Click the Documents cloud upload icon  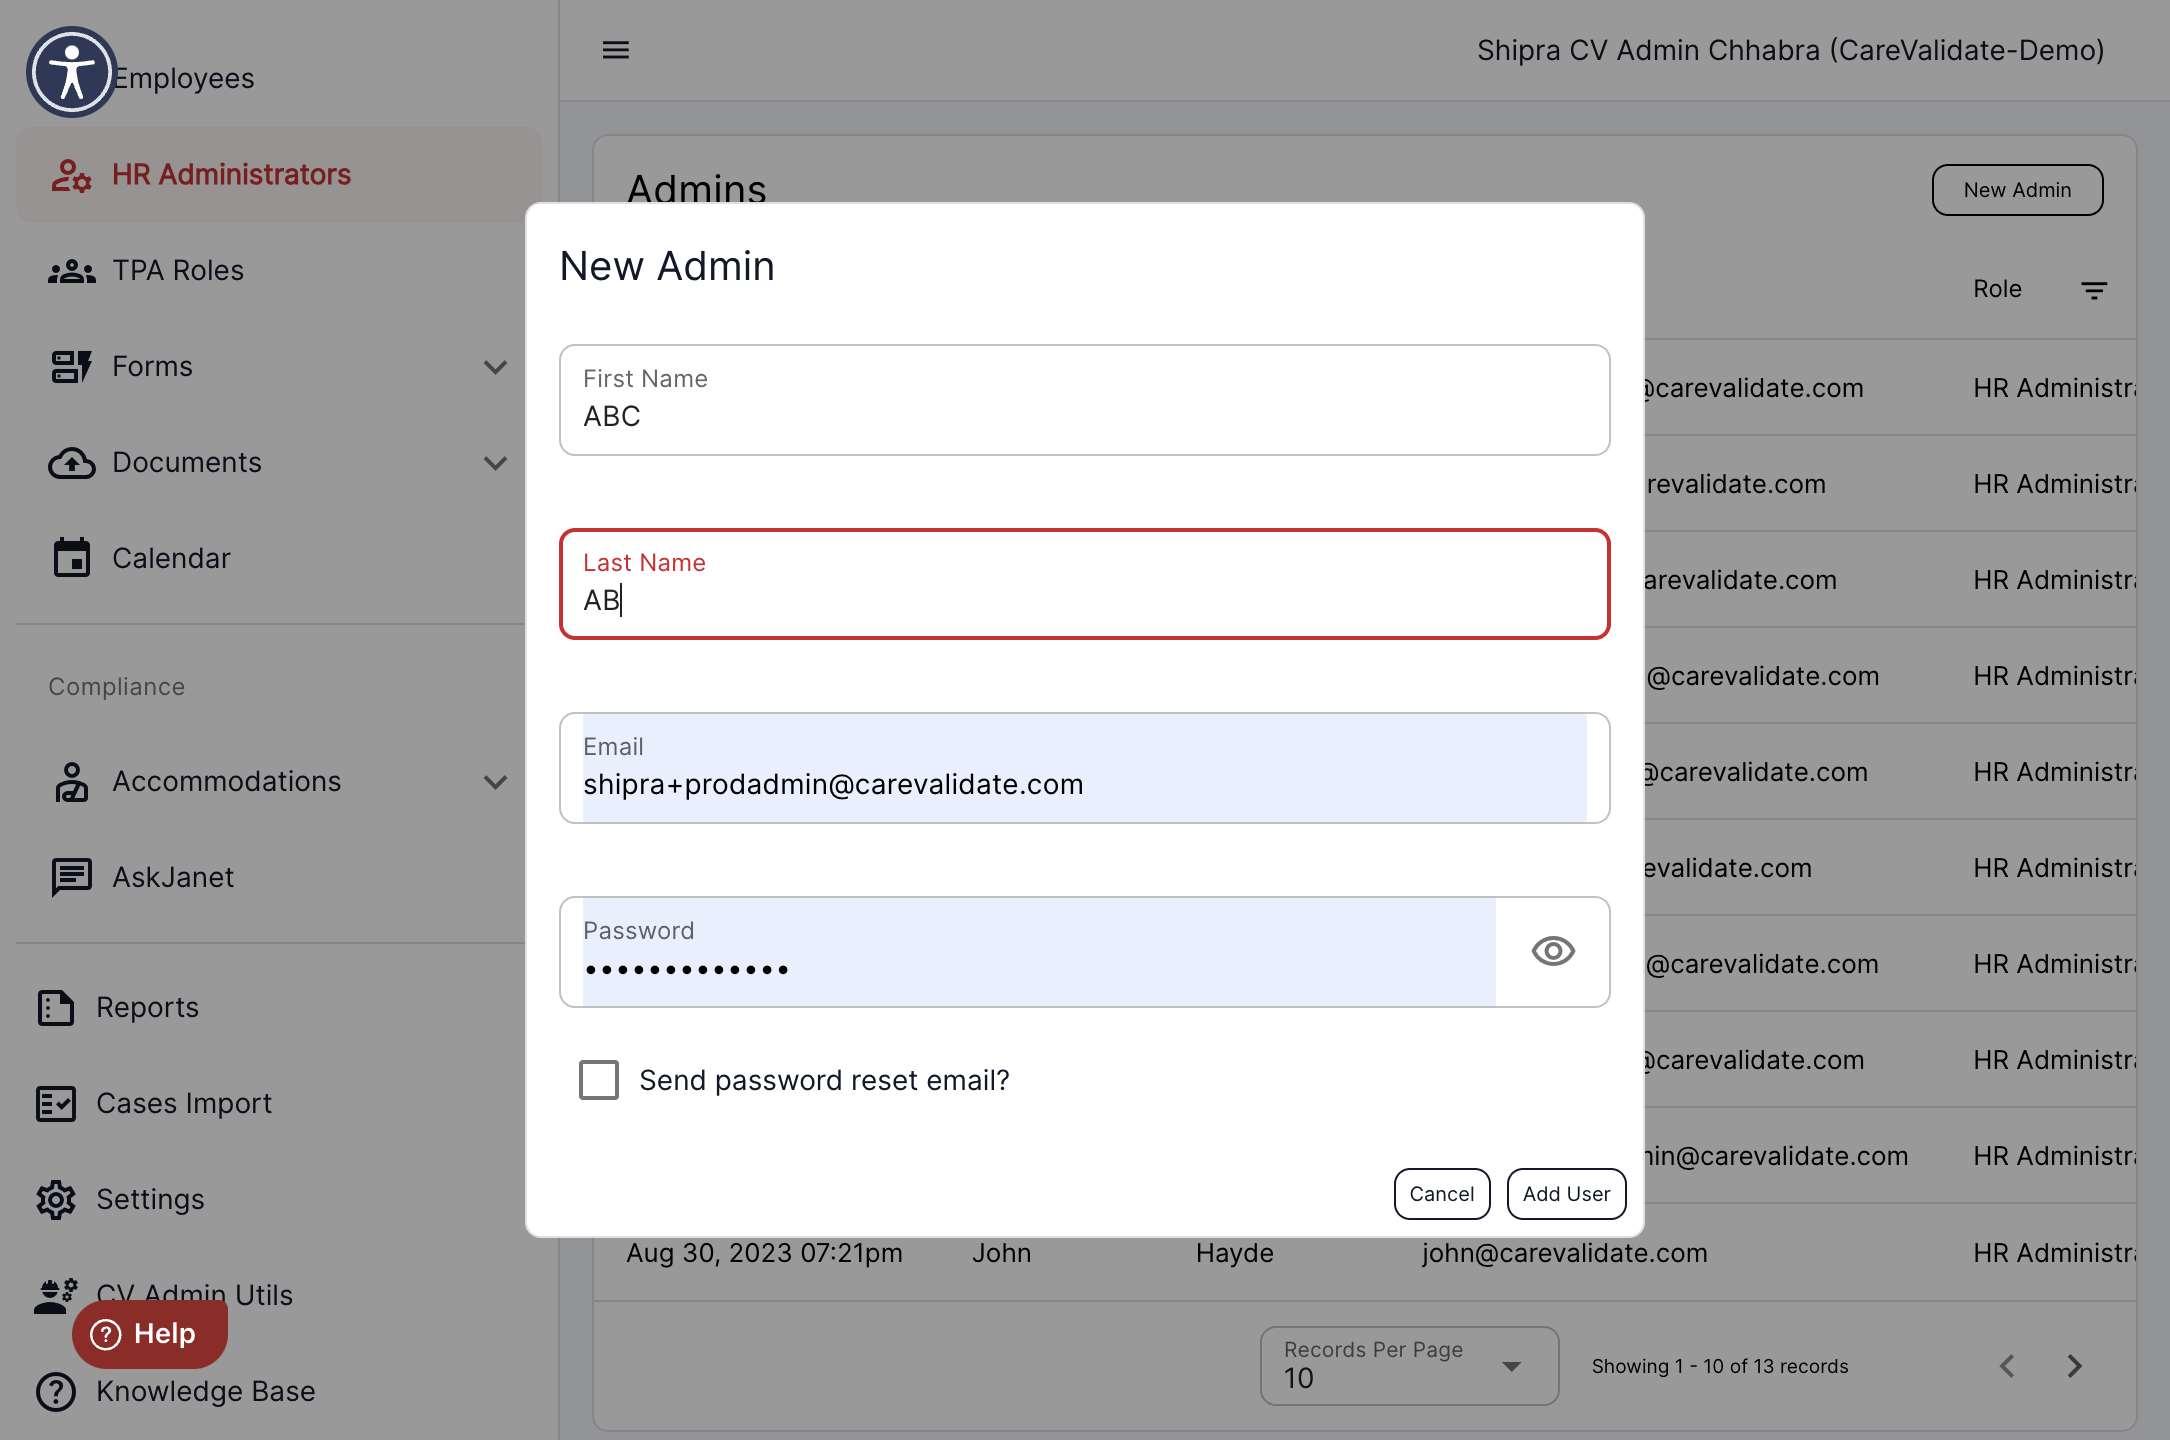tap(71, 463)
